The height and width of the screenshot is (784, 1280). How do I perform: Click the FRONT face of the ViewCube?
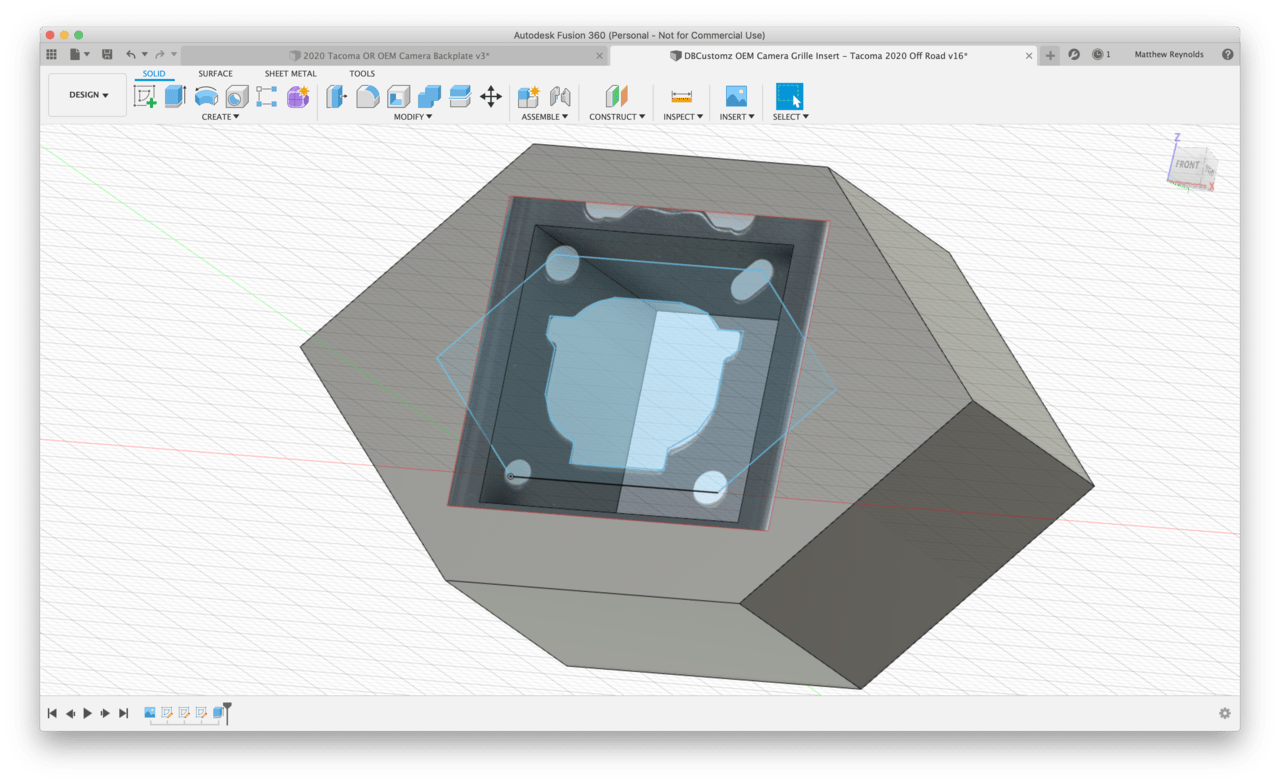coord(1187,166)
